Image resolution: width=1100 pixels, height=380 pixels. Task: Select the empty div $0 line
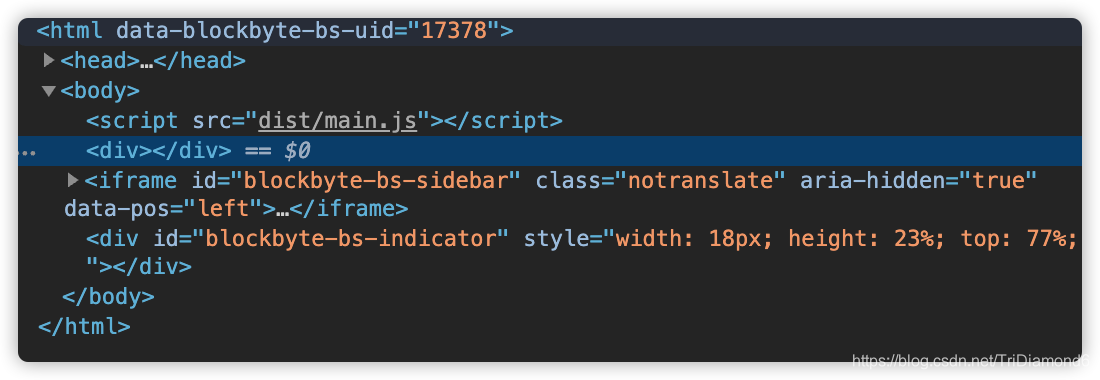pos(550,151)
